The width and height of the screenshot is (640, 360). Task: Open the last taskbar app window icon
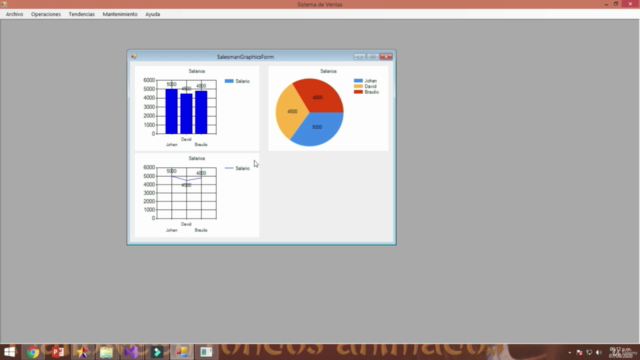[207, 352]
